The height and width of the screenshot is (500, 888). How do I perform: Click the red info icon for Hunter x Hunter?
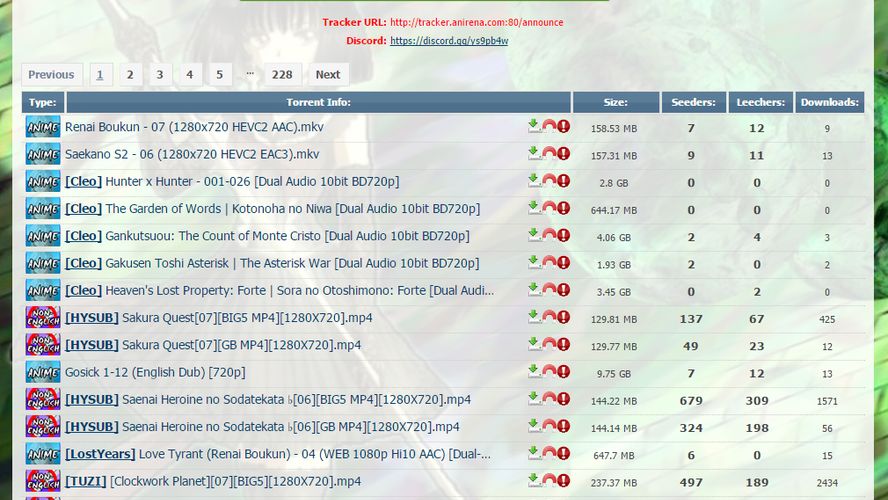[564, 181]
